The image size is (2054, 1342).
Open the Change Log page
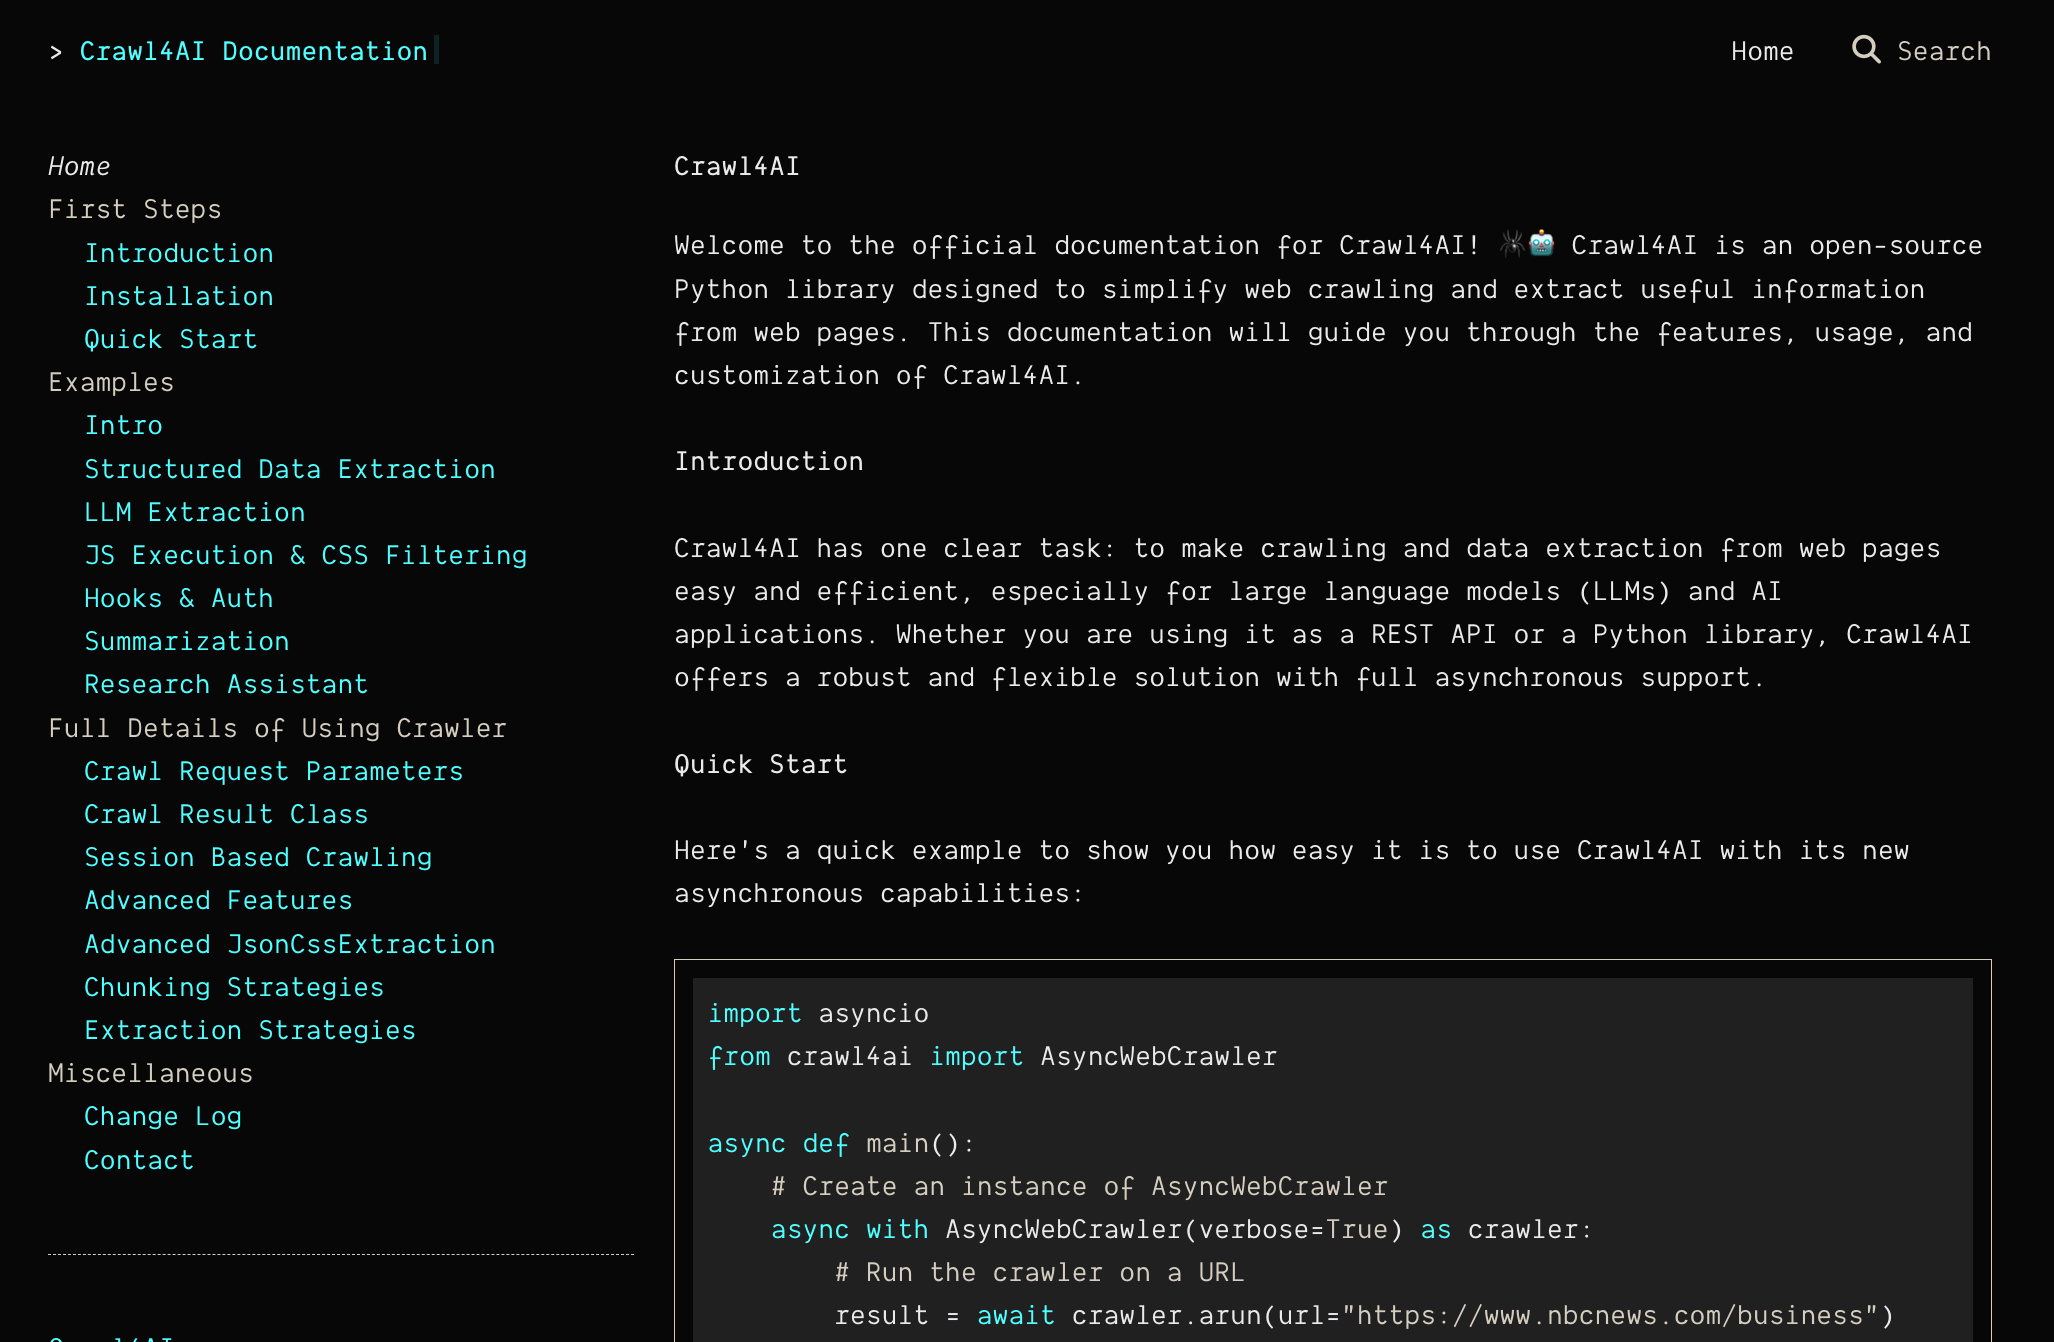[x=163, y=1116]
